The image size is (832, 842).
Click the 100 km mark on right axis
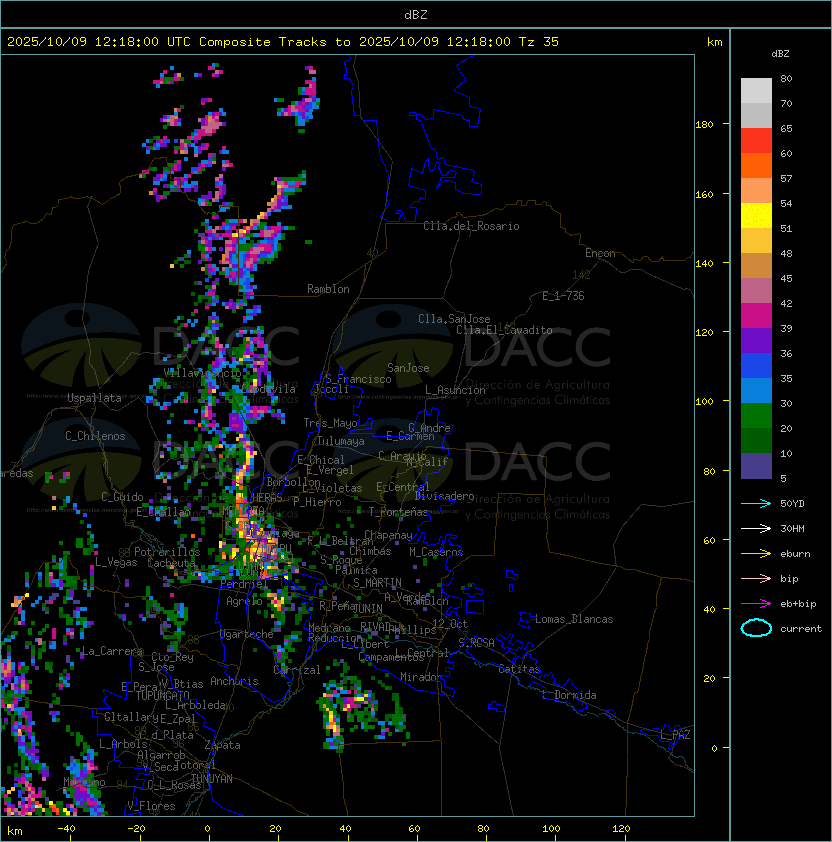(x=704, y=402)
